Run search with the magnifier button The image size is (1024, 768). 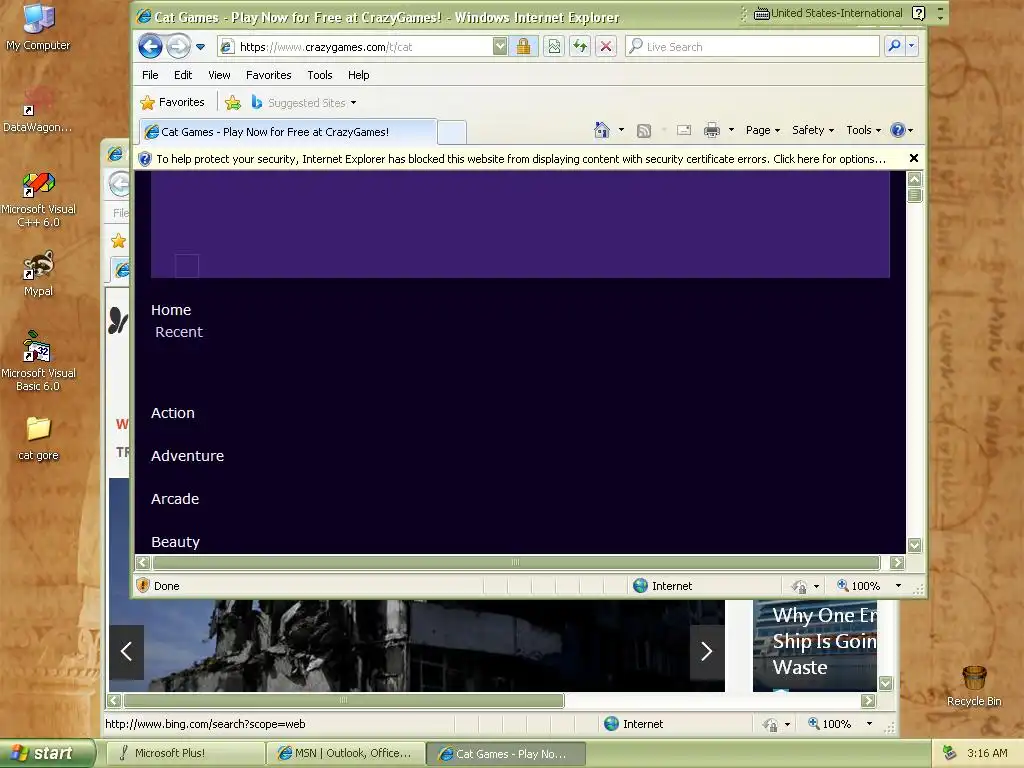pyautogui.click(x=895, y=46)
